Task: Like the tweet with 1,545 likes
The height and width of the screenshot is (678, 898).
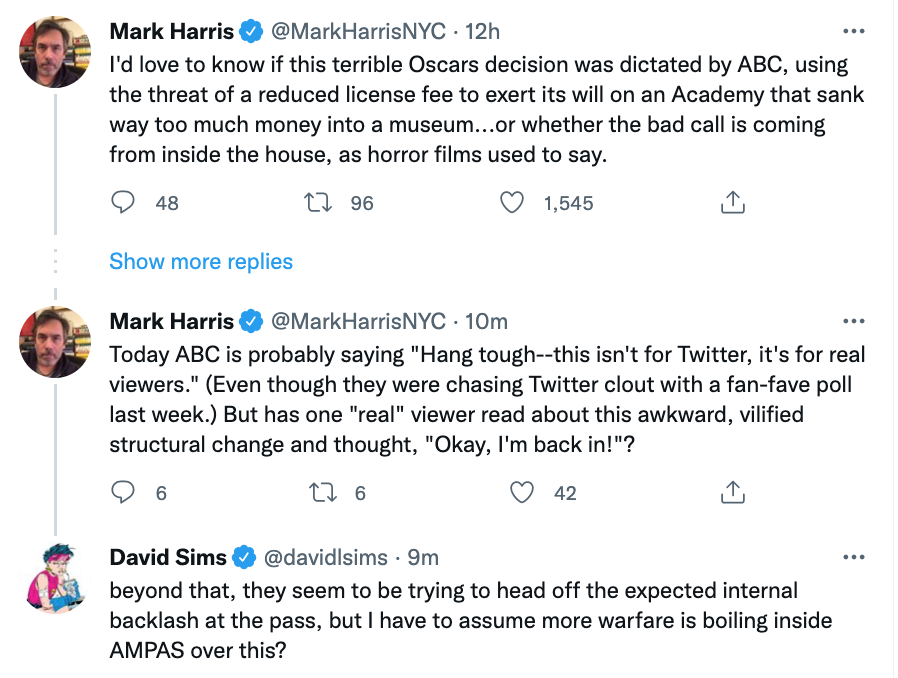Action: click(511, 203)
